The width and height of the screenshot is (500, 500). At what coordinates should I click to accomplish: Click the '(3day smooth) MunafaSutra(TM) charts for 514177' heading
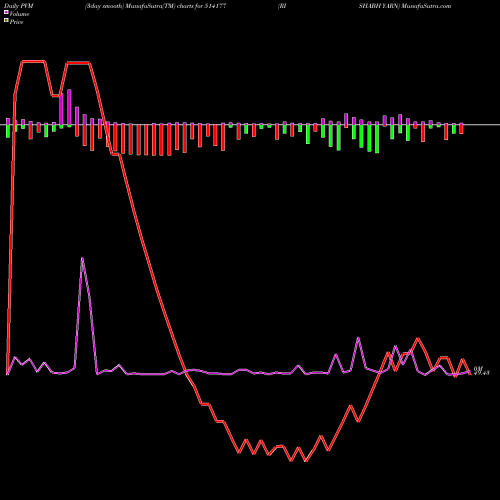[155, 6]
